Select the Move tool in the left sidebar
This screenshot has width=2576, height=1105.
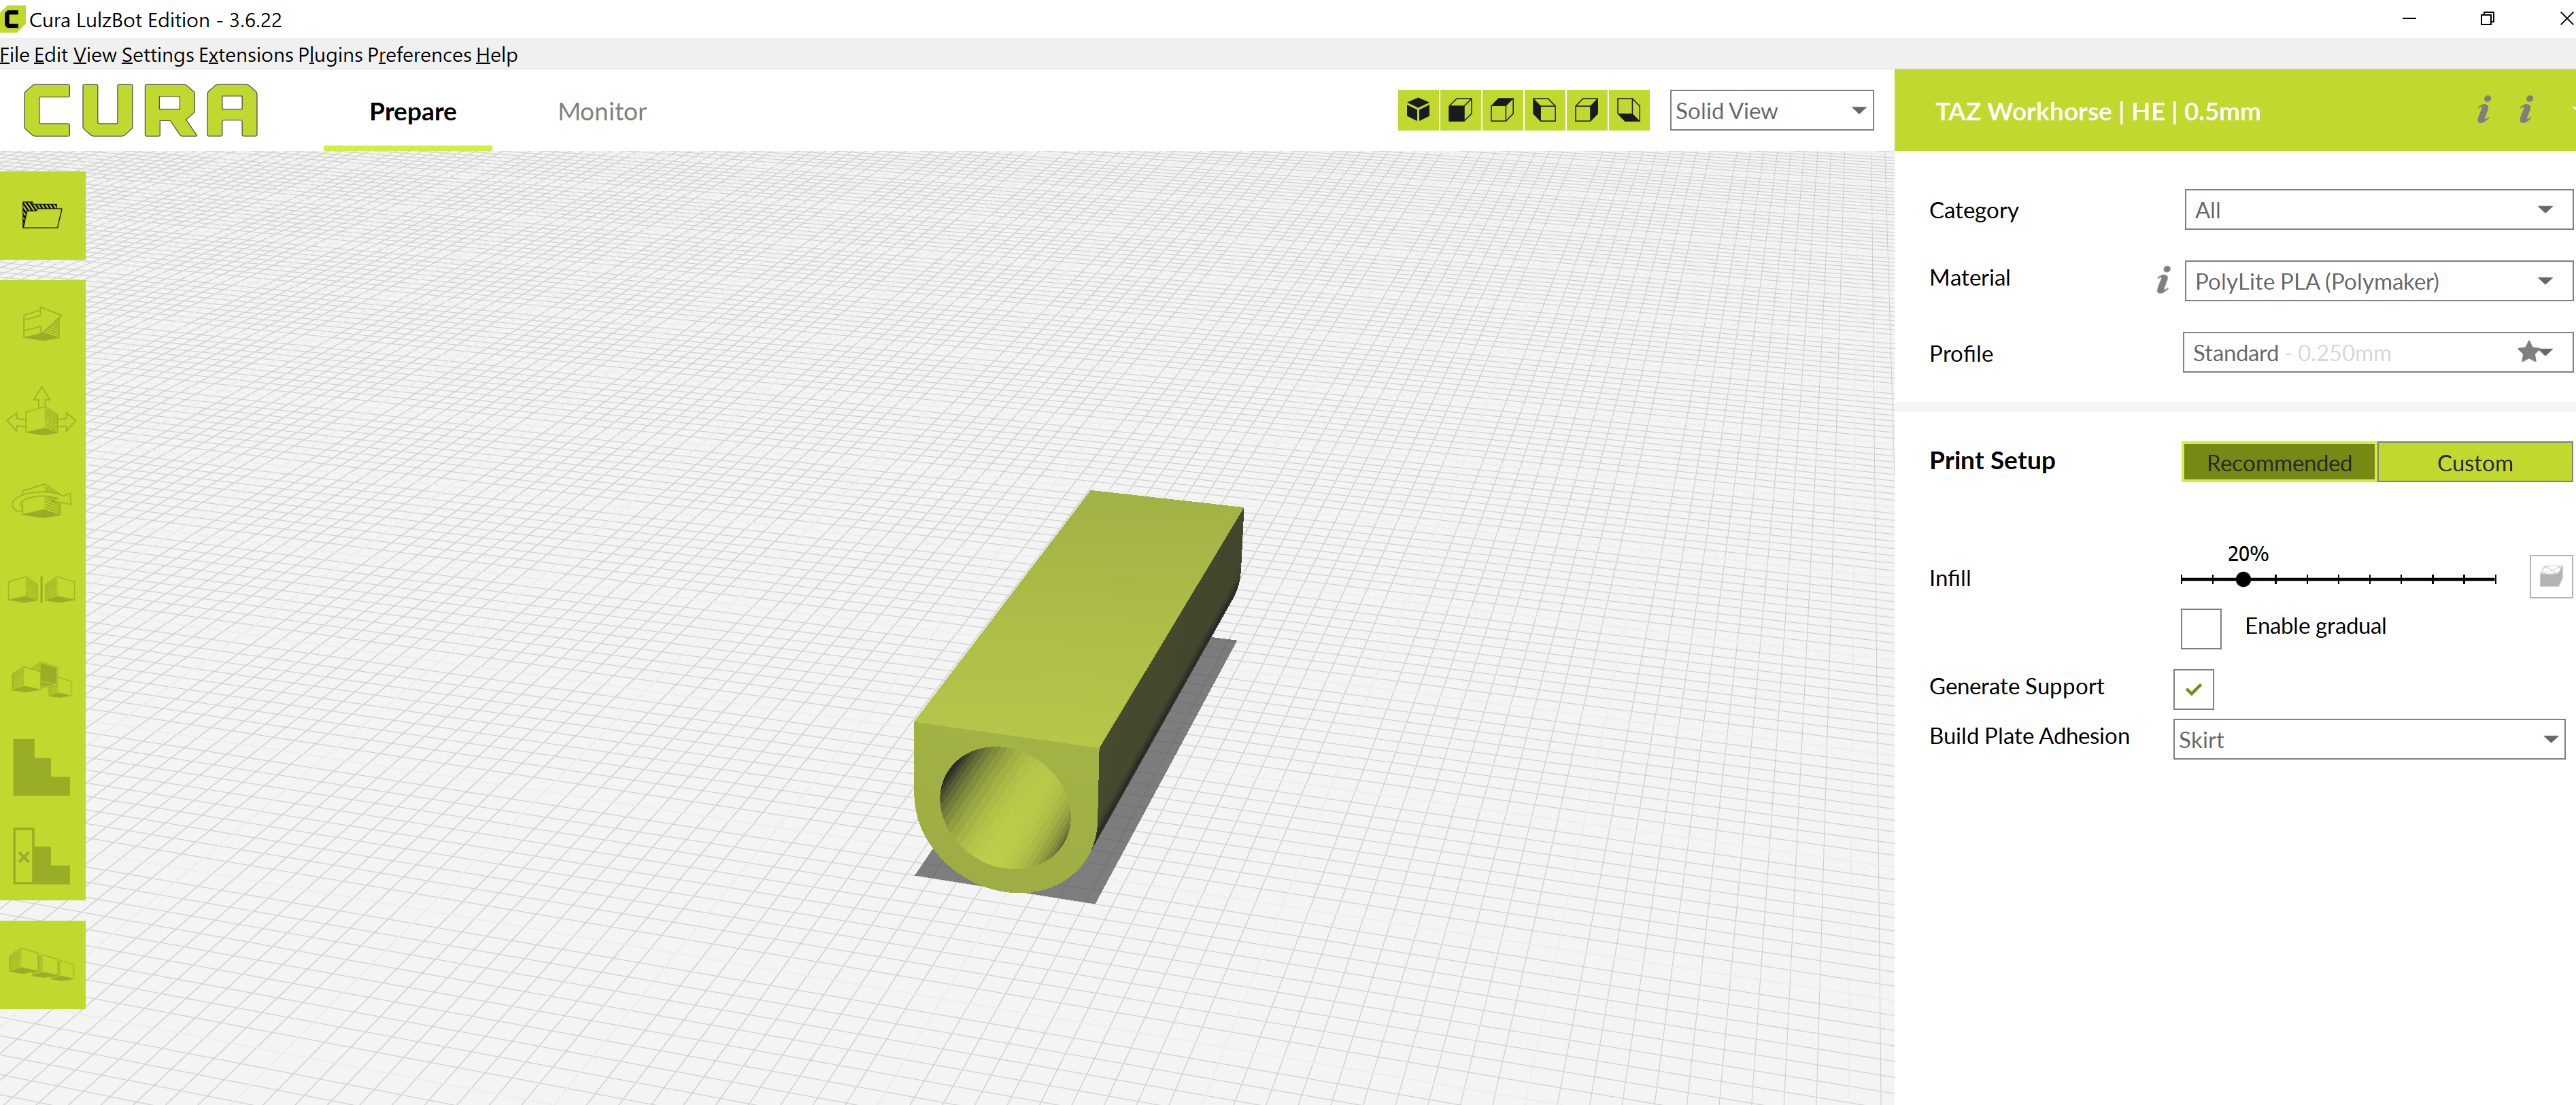(43, 415)
